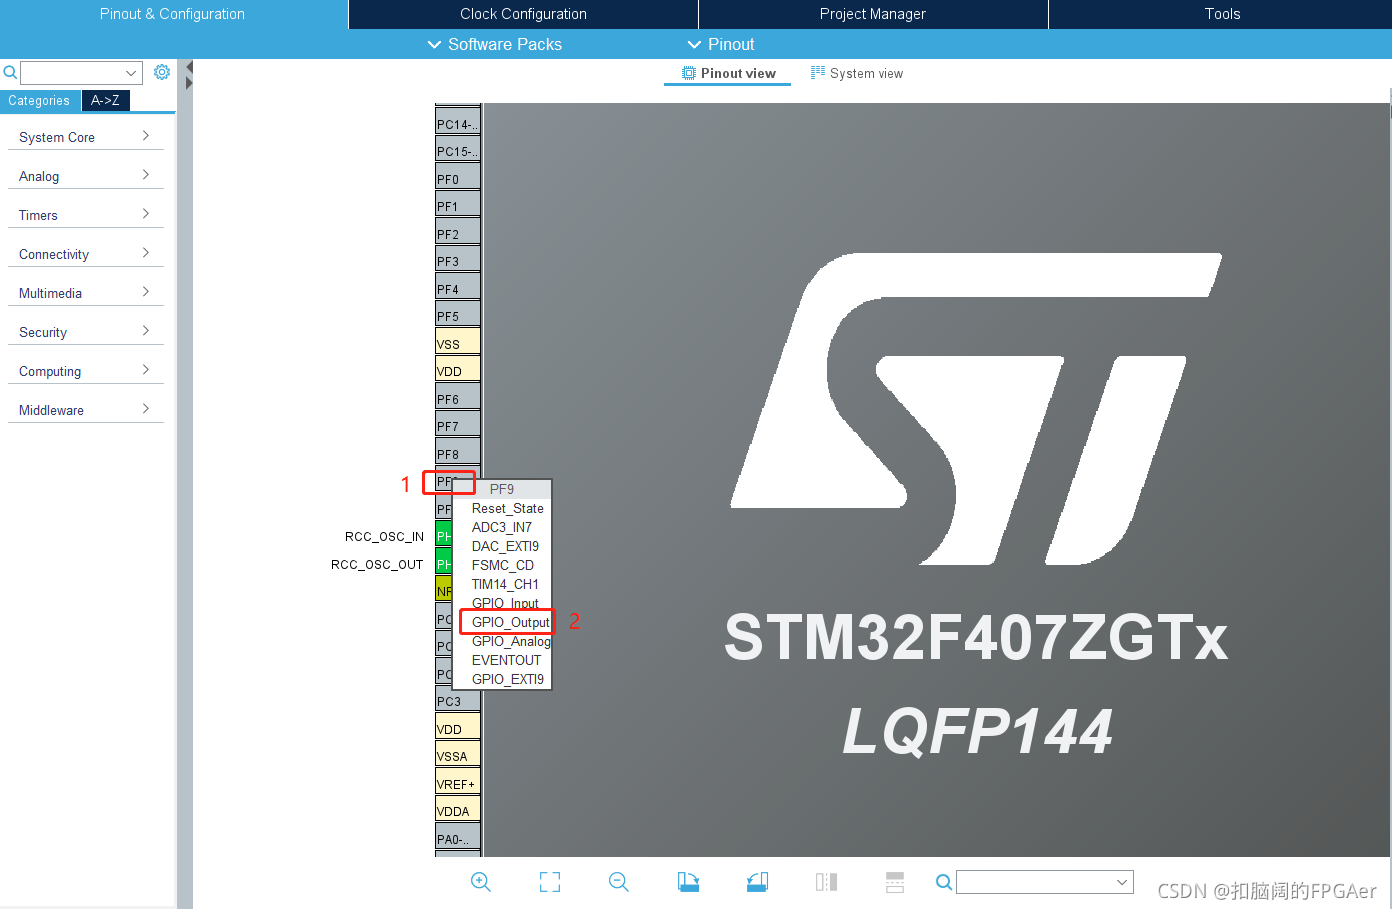Click pin PF7 on the chip
The height and width of the screenshot is (909, 1392).
click(x=458, y=425)
